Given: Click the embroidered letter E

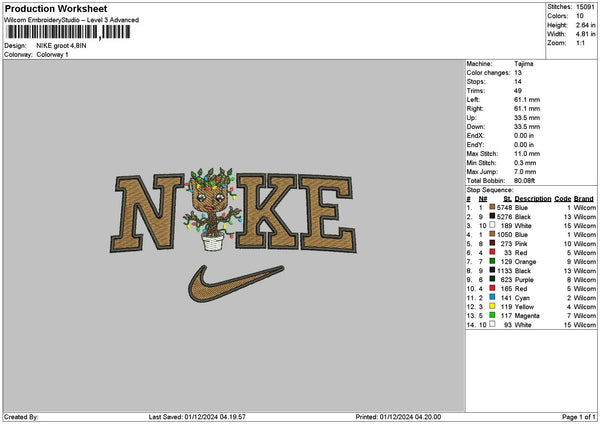Looking at the screenshot, I should [327, 213].
